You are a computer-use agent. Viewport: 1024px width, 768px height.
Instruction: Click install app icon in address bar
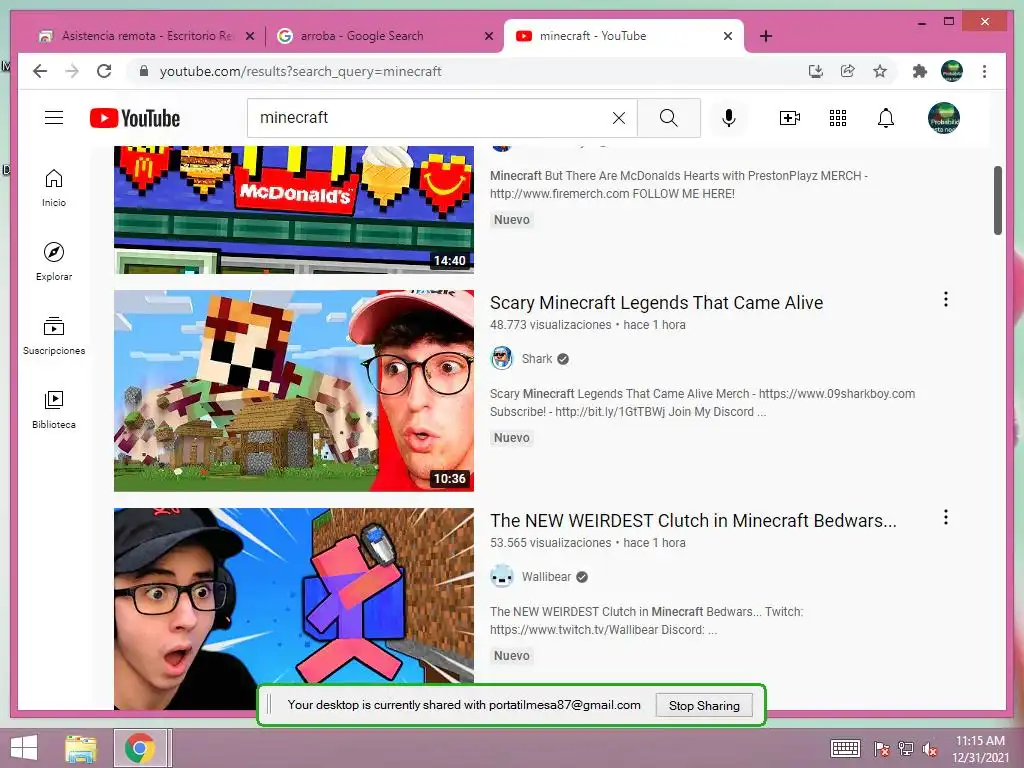tap(815, 71)
